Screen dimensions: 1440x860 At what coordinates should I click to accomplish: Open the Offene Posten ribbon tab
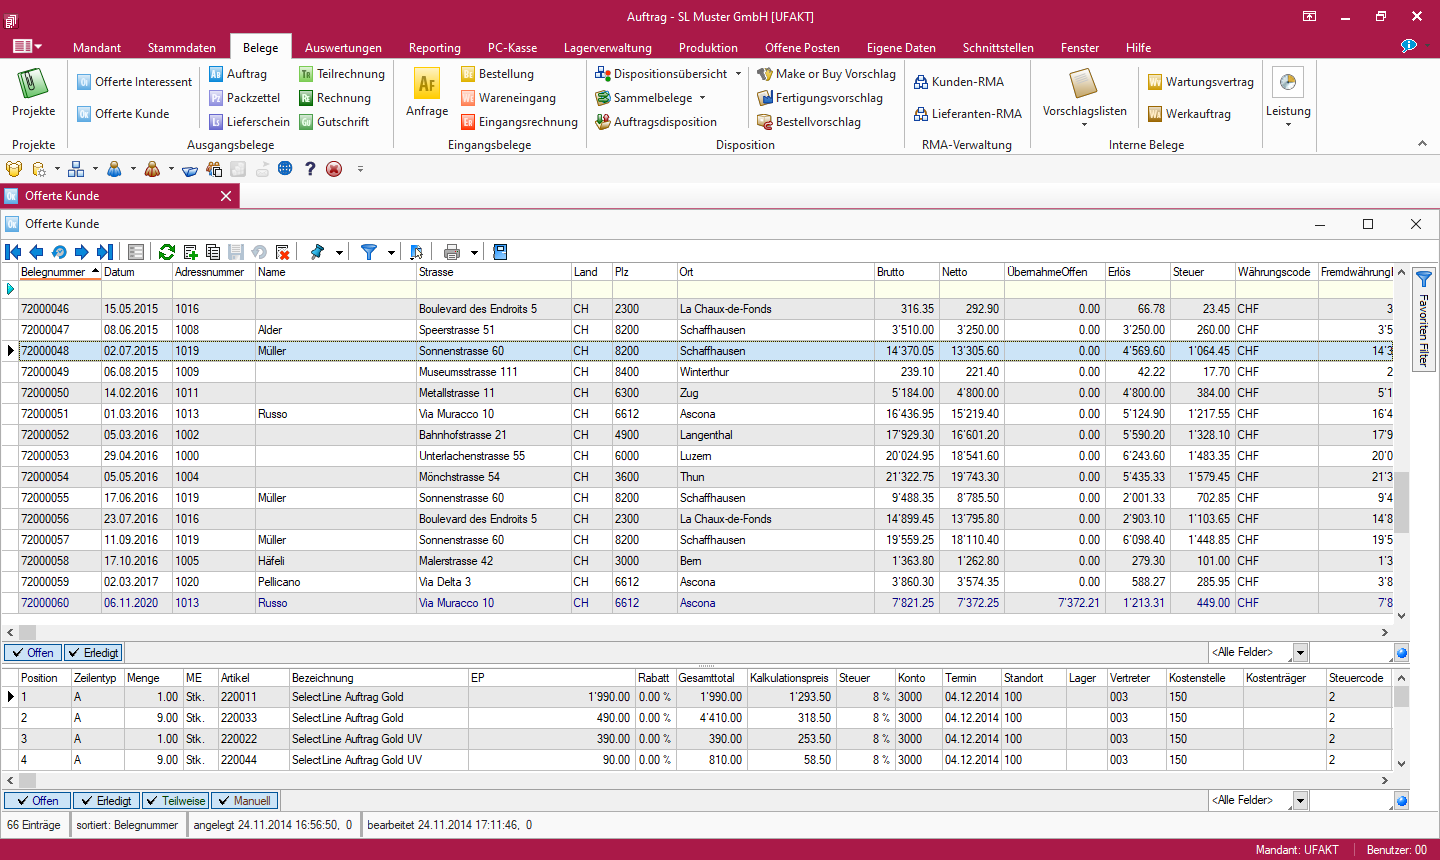[802, 48]
